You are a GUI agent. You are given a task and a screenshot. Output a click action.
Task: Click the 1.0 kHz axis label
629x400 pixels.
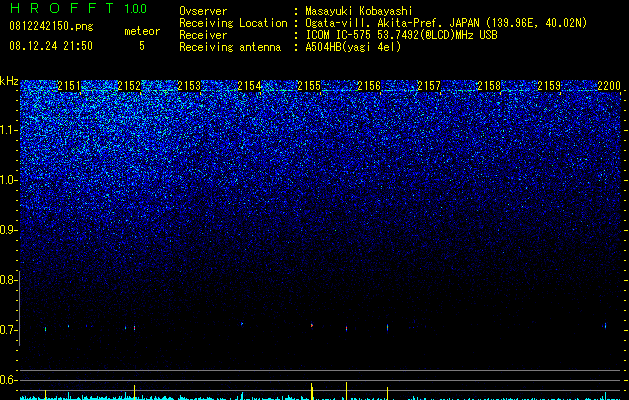tap(8, 181)
